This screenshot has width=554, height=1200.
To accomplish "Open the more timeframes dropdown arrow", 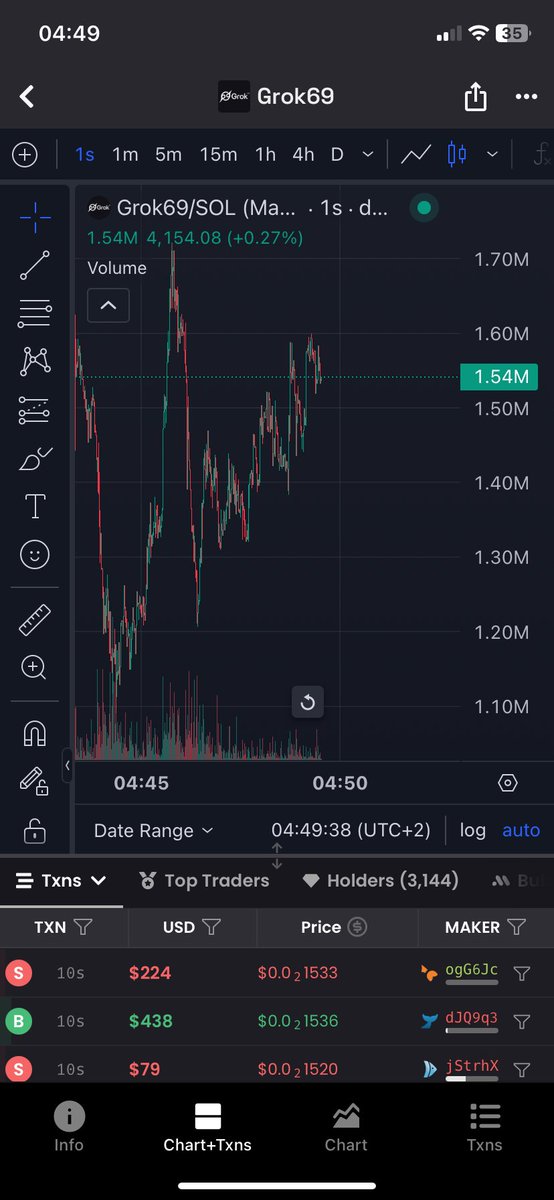I will [368, 155].
